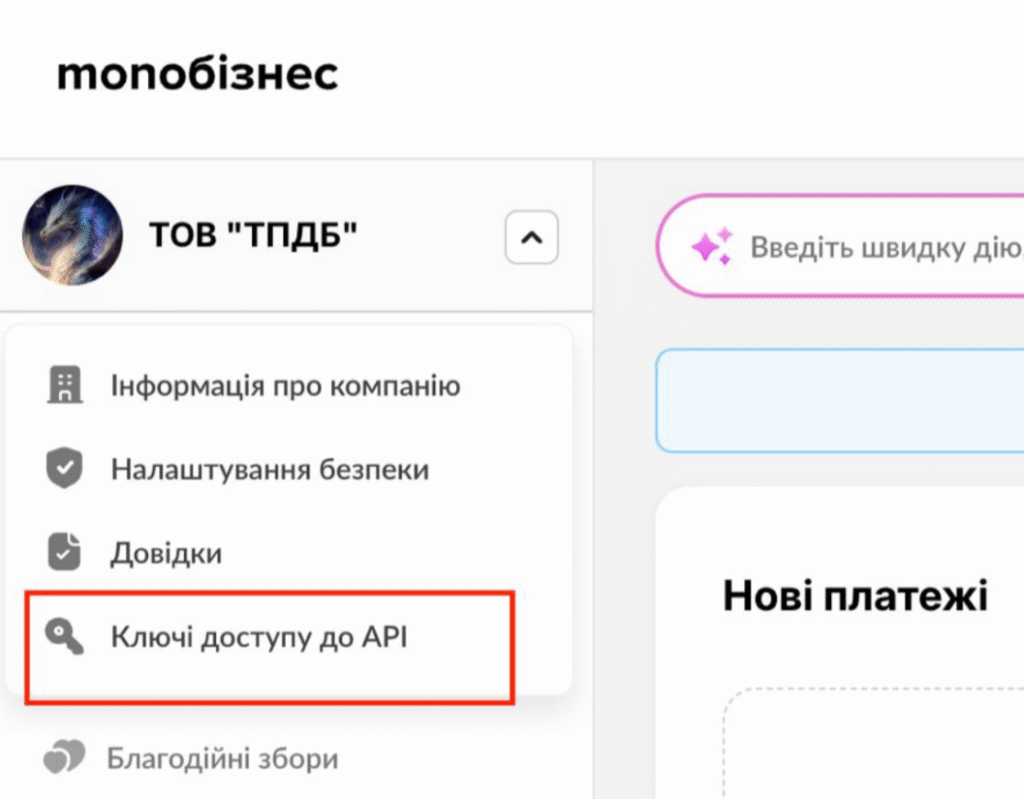Click the document icon beside Довідки
The height and width of the screenshot is (799, 1024).
point(65,552)
